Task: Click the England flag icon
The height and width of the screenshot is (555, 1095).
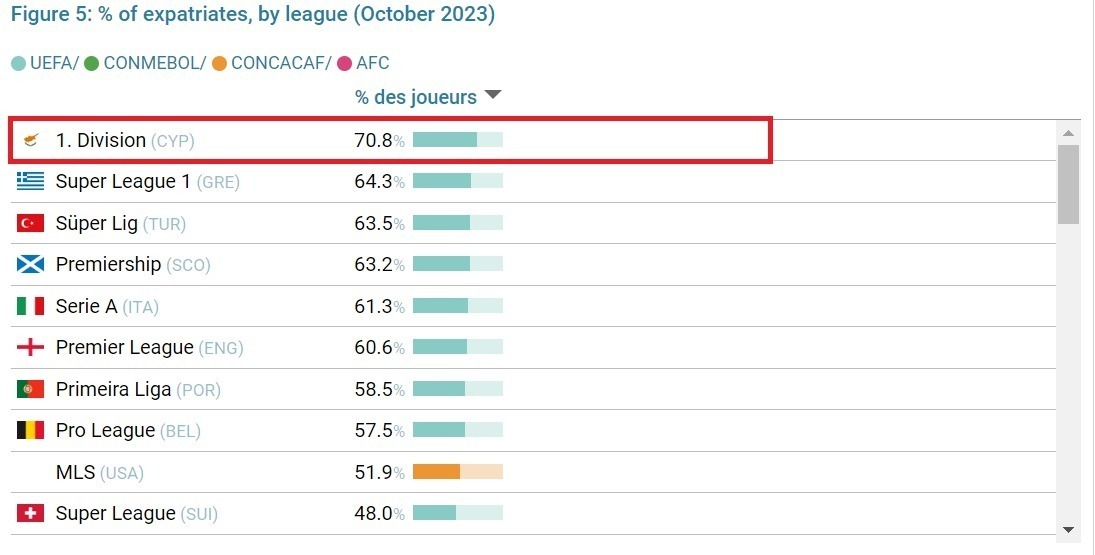Action: point(30,348)
